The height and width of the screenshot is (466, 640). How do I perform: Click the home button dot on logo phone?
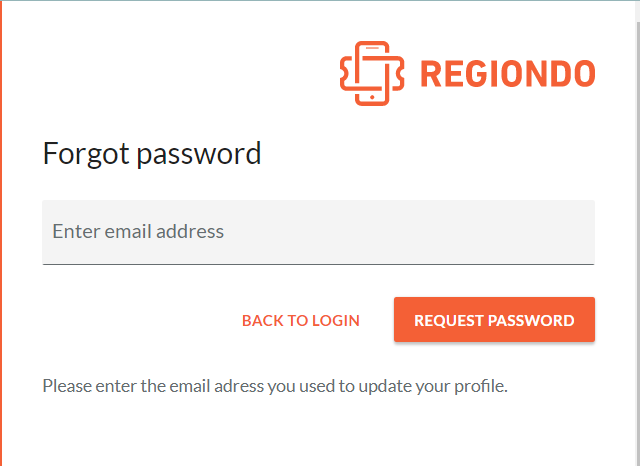point(372,97)
